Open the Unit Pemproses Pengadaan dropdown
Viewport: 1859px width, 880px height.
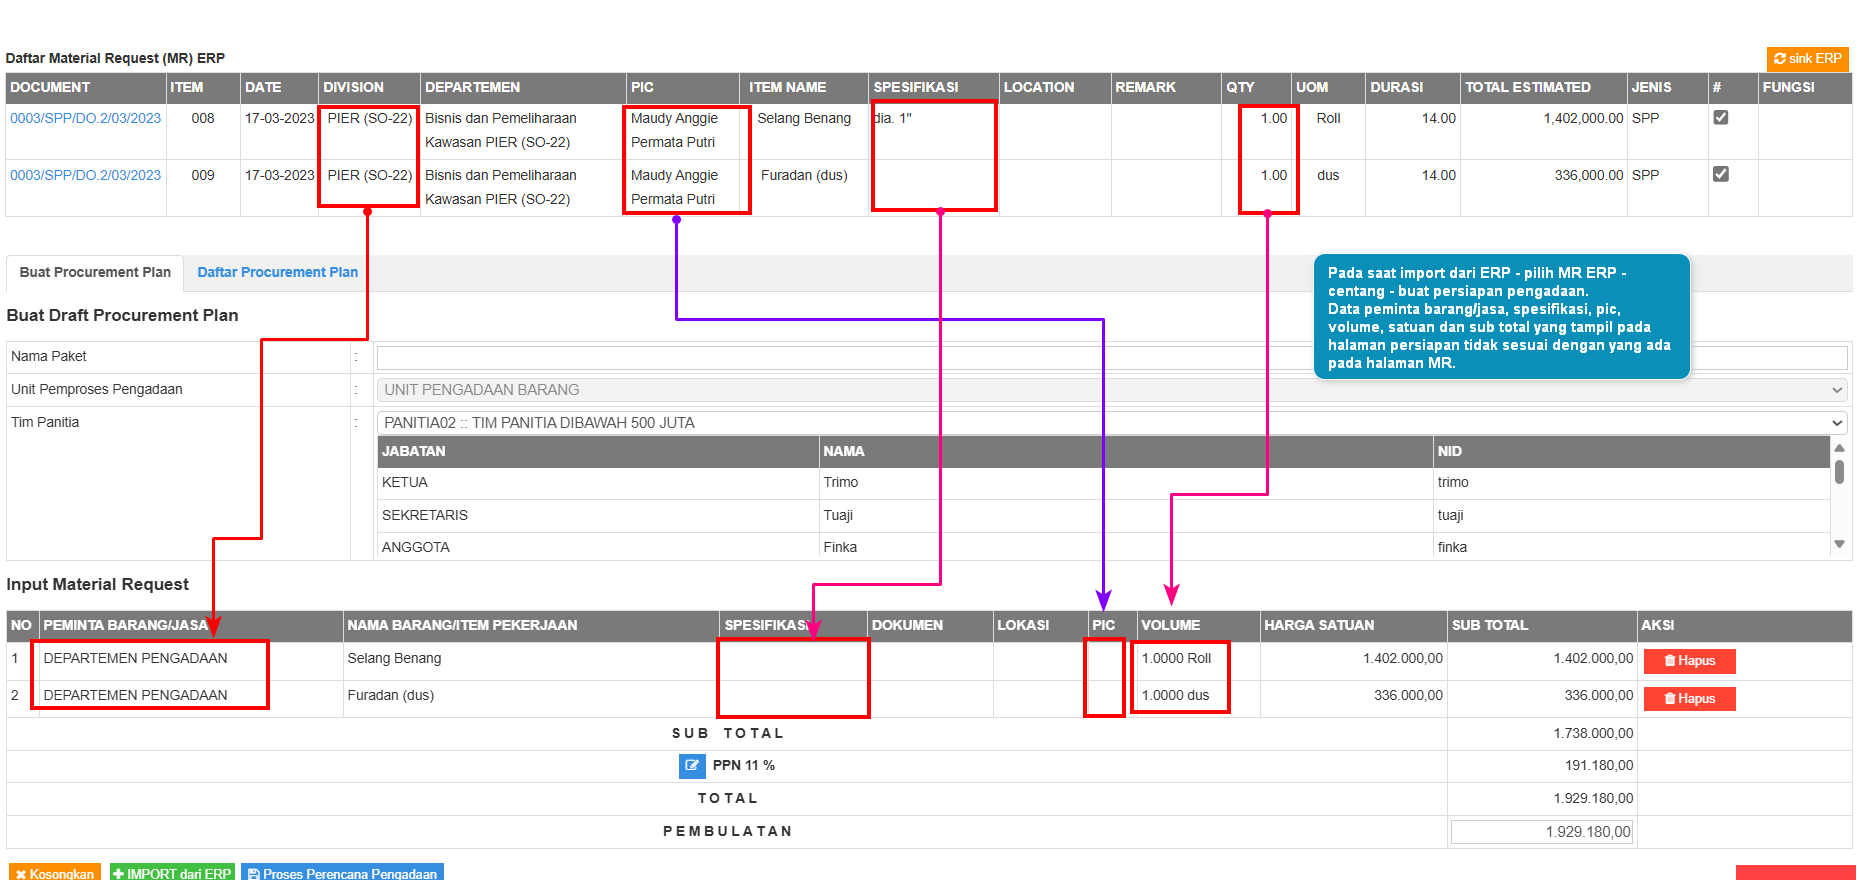pos(1112,390)
